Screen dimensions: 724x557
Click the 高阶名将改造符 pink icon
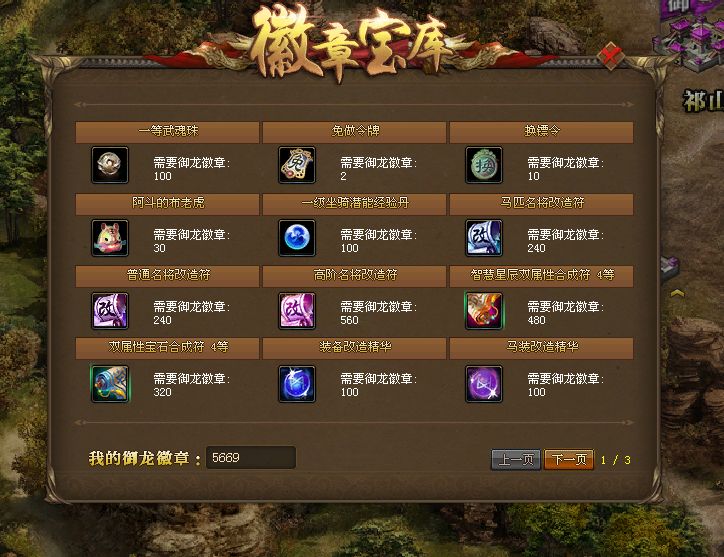pos(297,310)
